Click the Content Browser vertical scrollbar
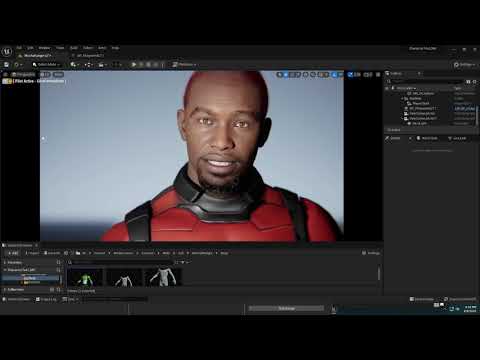The width and height of the screenshot is (480, 360). [379, 274]
